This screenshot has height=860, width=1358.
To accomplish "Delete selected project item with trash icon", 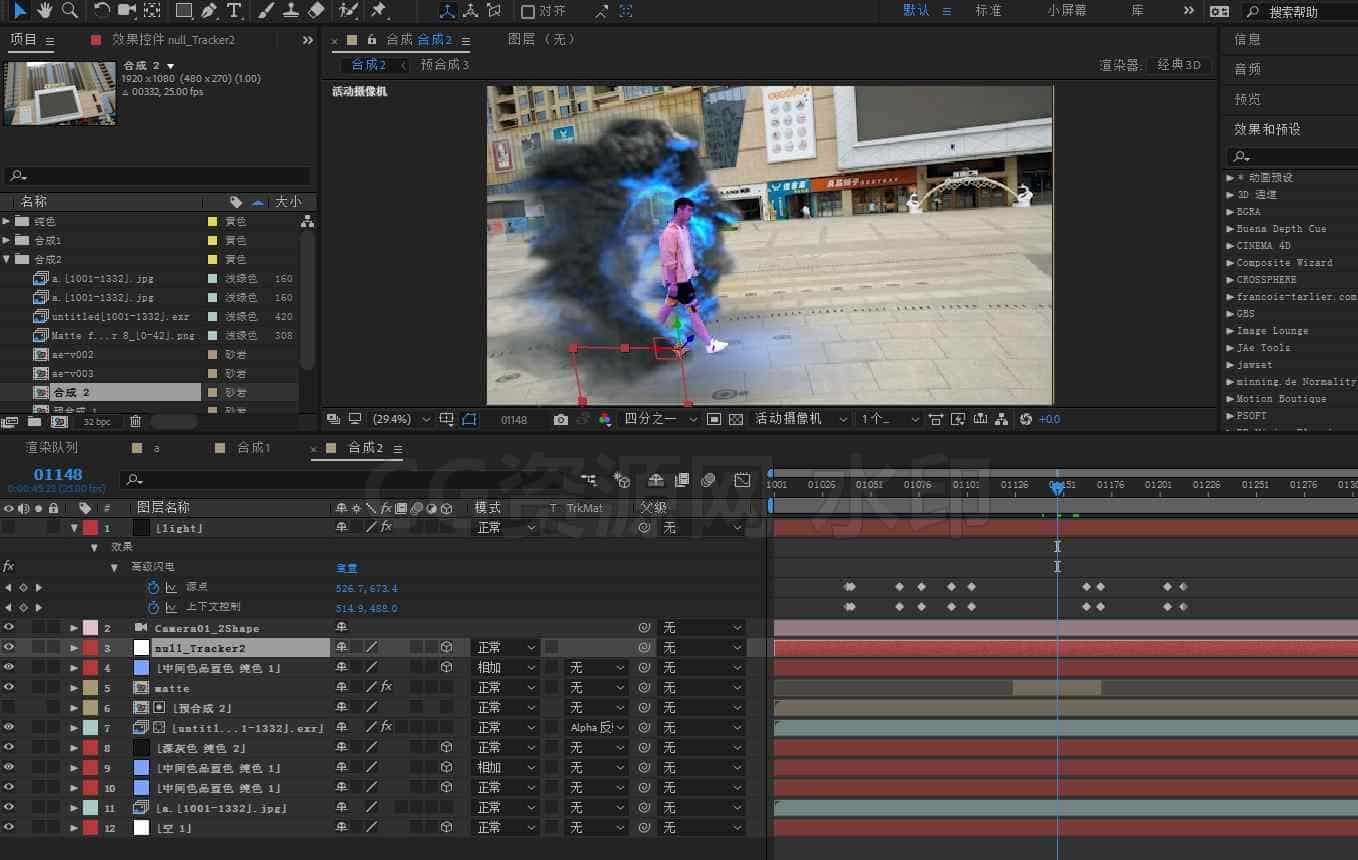I will [135, 421].
